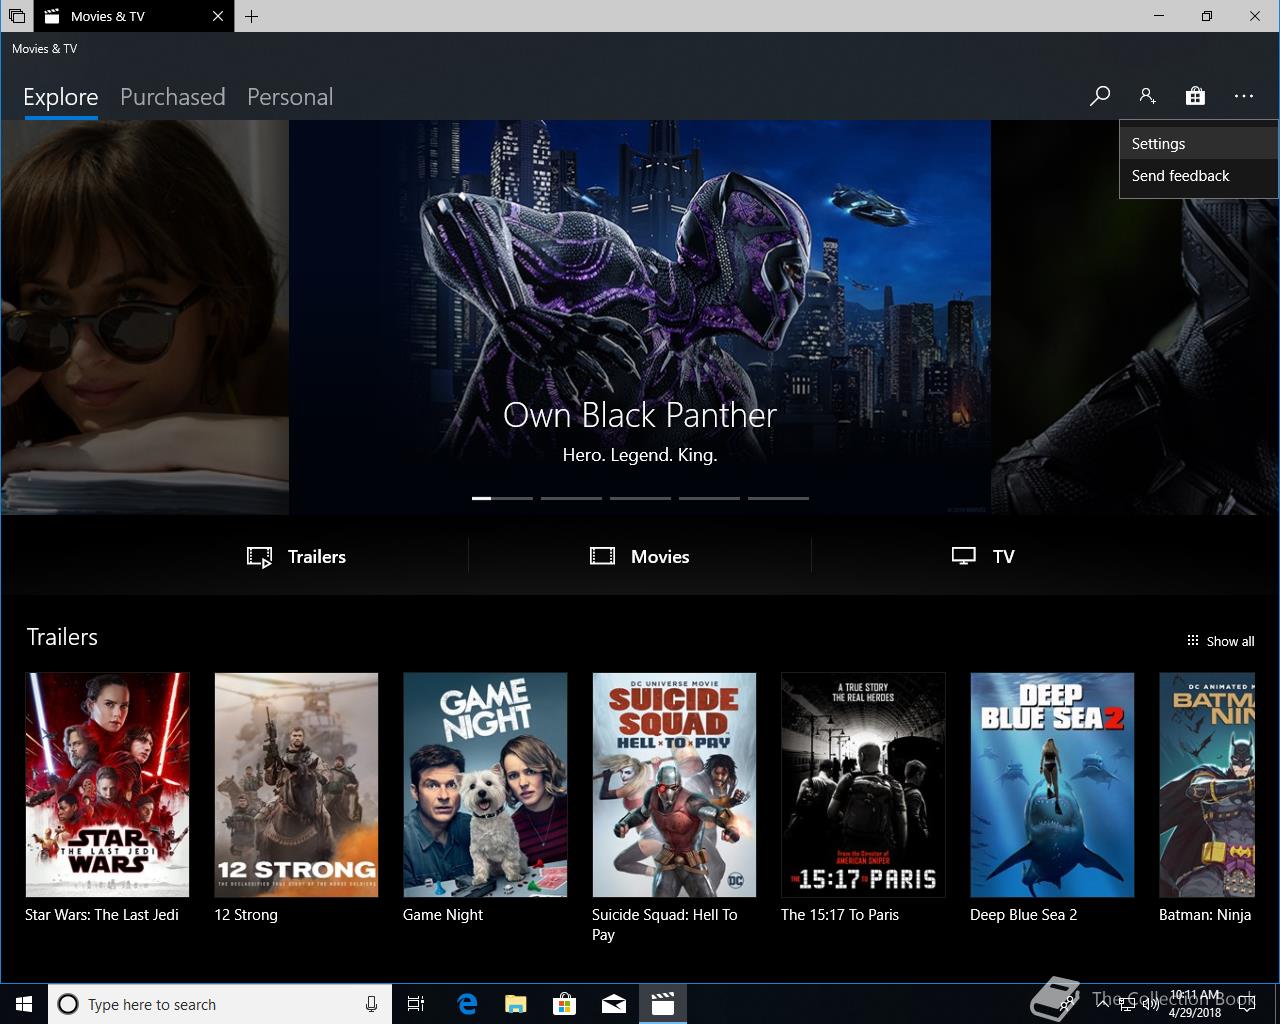1280x1024 pixels.
Task: Open the TV section button
Action: [983, 557]
